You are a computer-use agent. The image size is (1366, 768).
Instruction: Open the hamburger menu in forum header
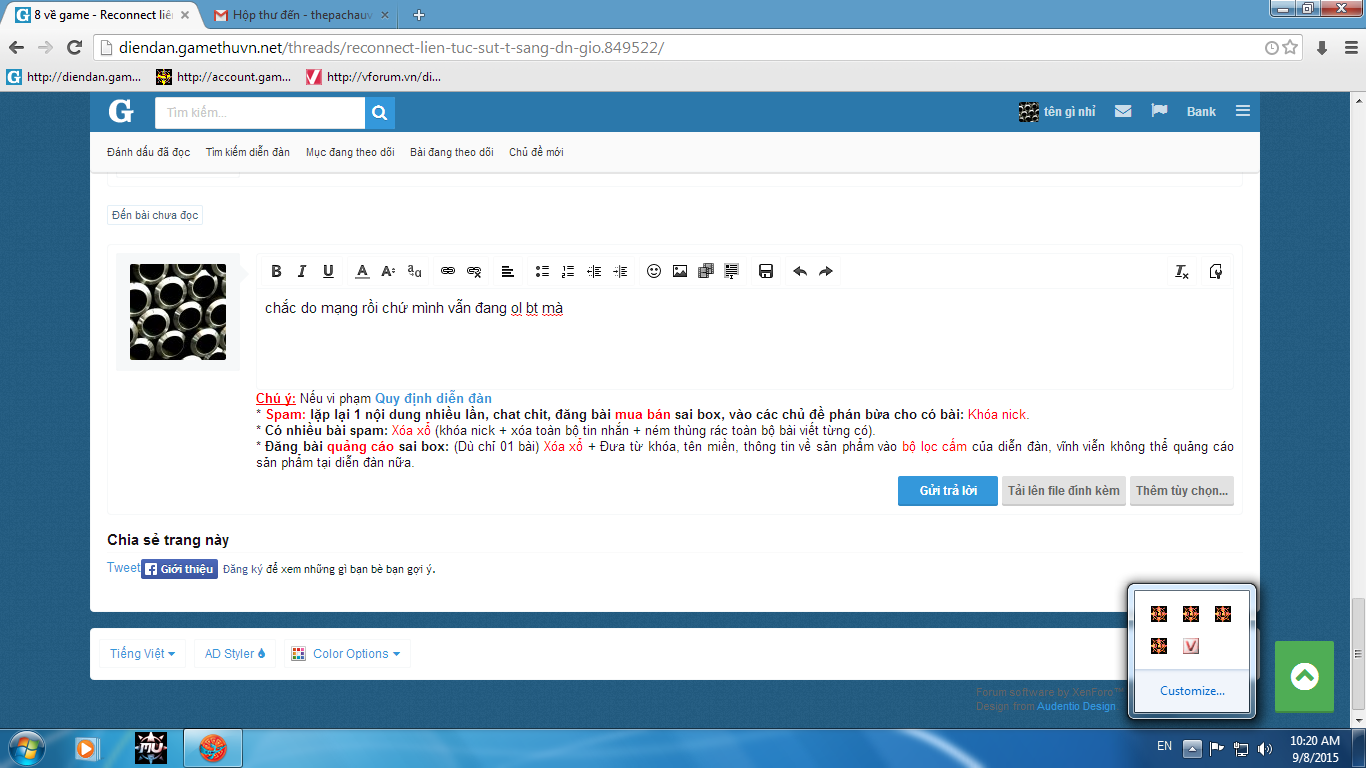(1243, 111)
